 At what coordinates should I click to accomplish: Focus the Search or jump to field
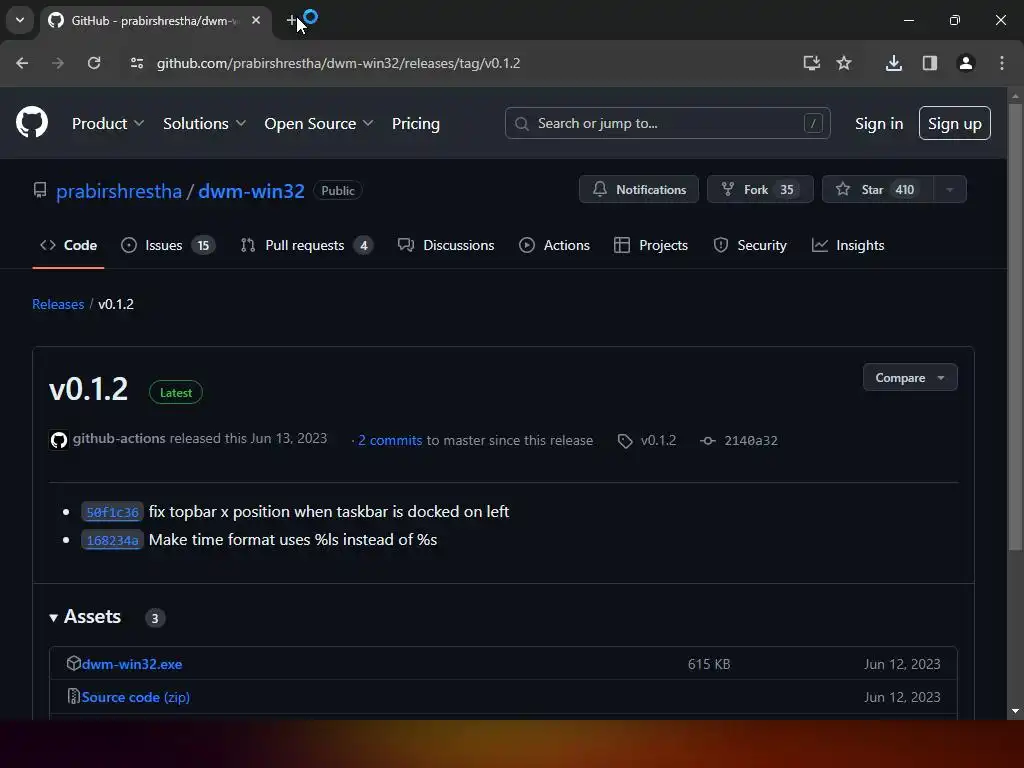tap(667, 123)
